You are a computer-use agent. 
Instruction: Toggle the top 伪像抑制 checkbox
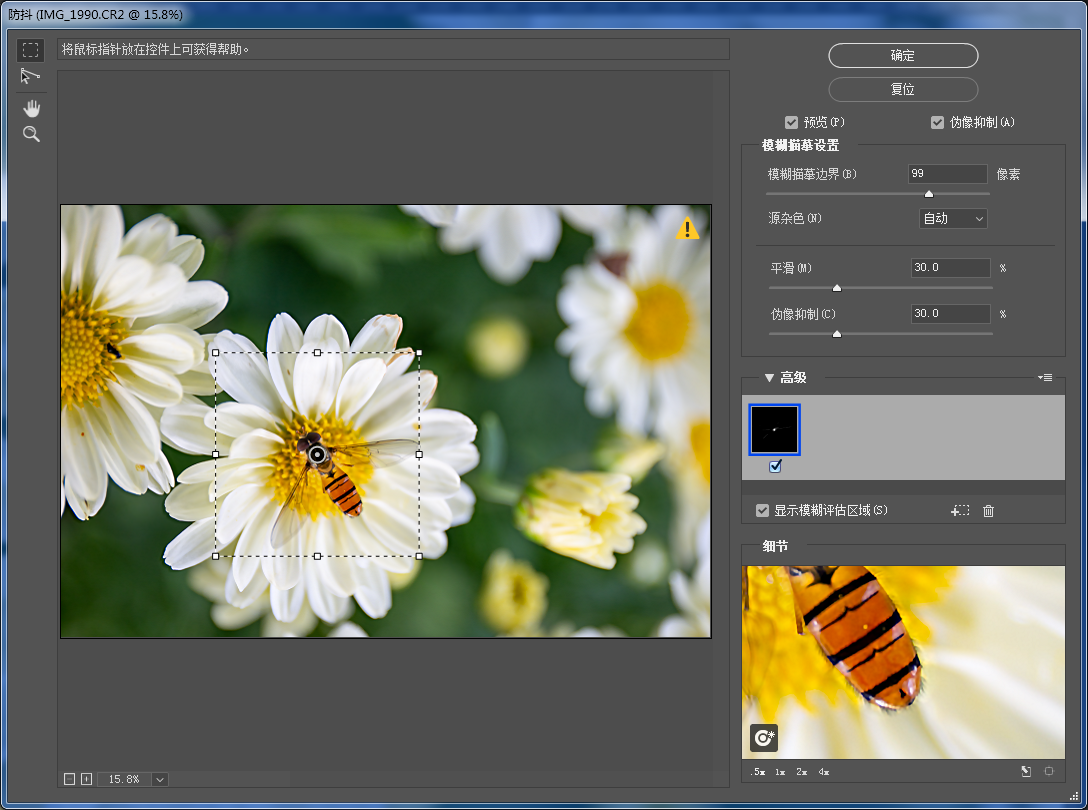coord(937,122)
